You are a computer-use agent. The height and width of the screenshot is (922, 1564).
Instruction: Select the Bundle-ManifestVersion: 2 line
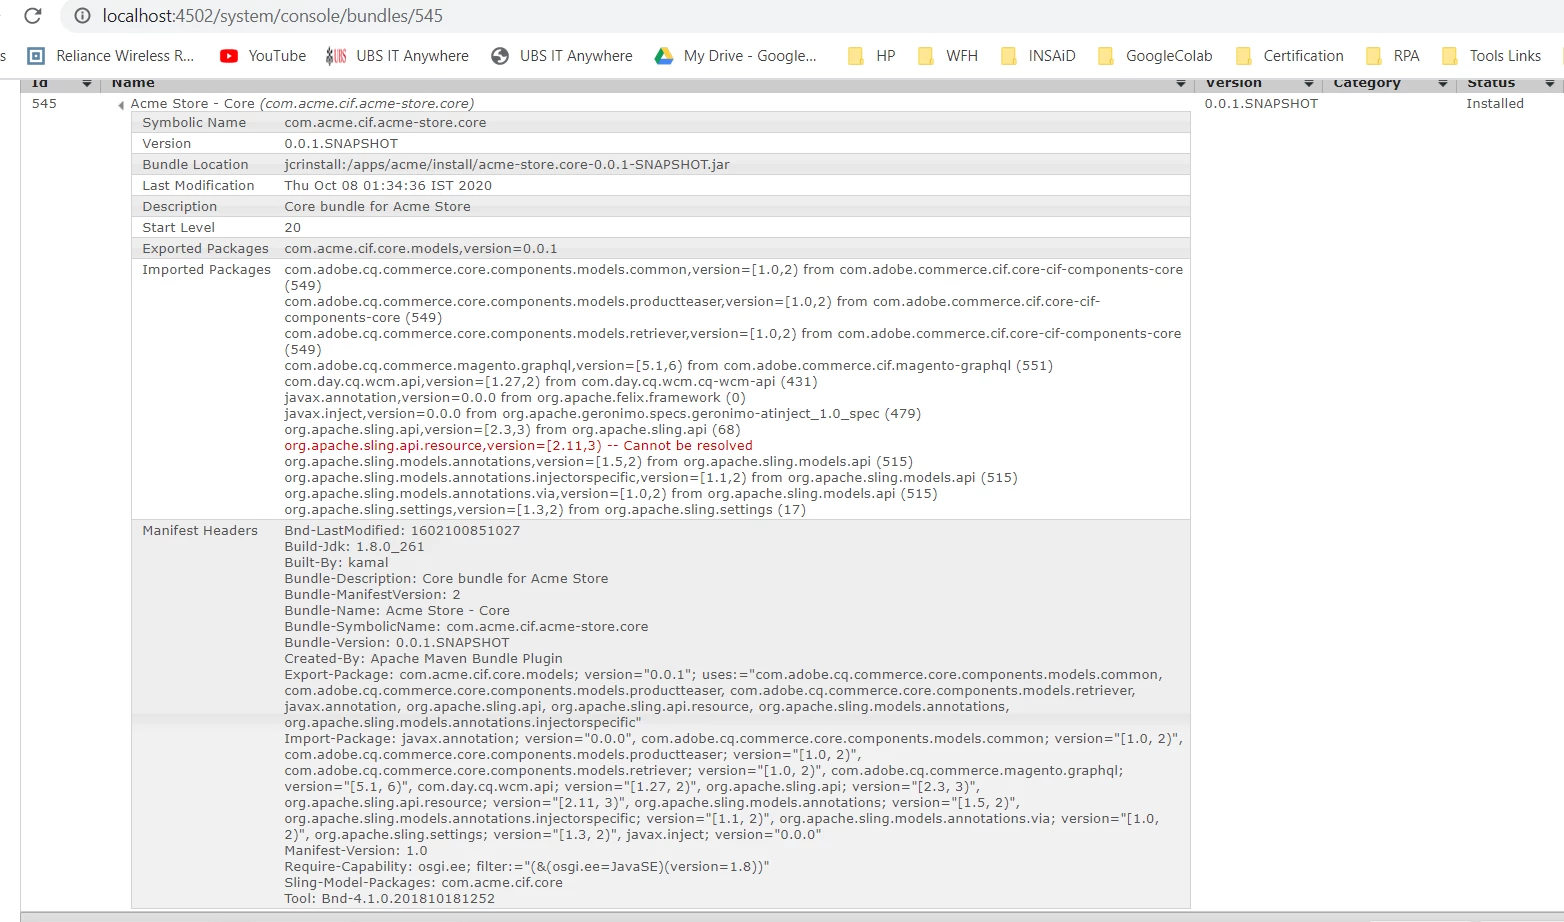click(x=372, y=595)
